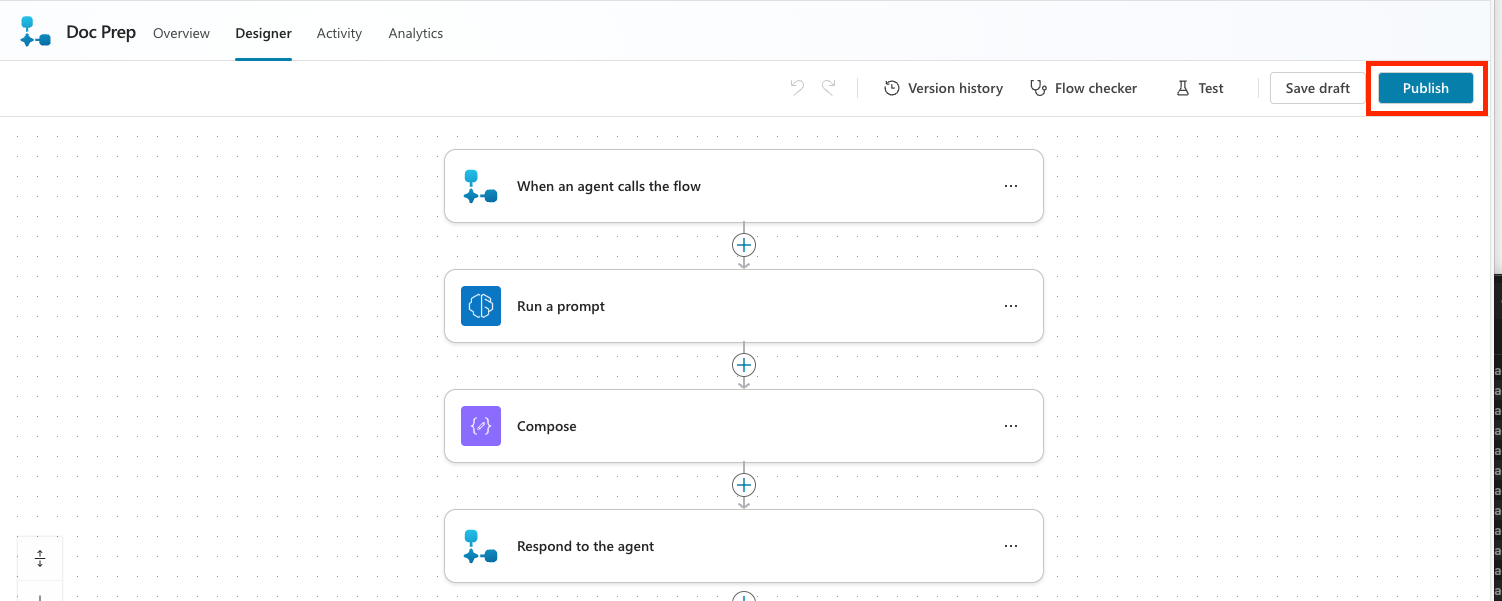Open the Compose action ellipsis menu

[1011, 426]
